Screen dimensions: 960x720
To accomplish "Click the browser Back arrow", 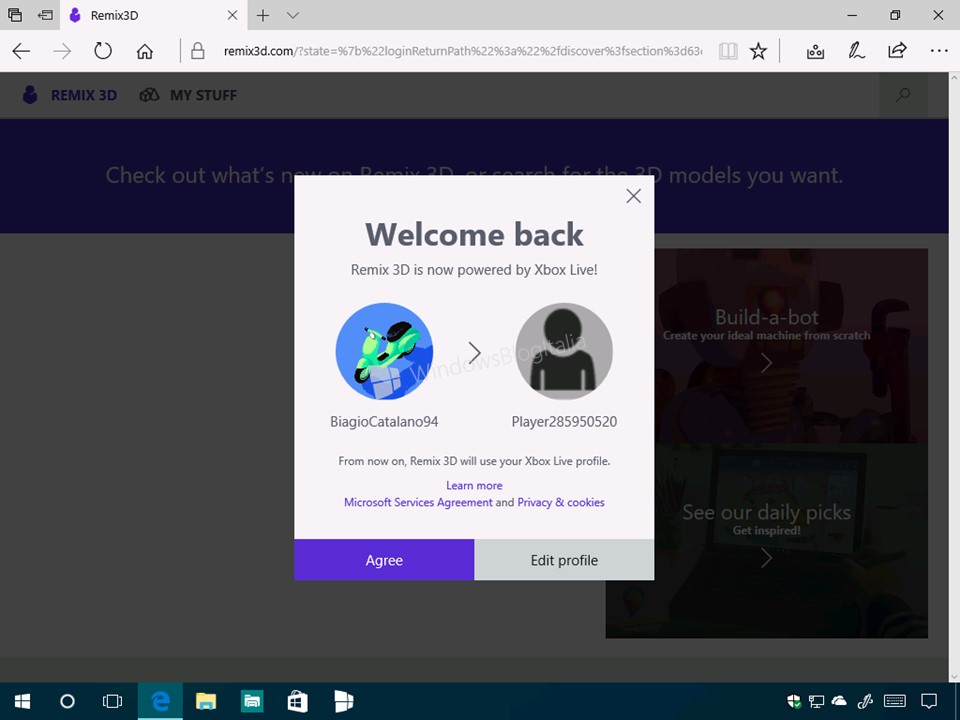I will pos(21,51).
